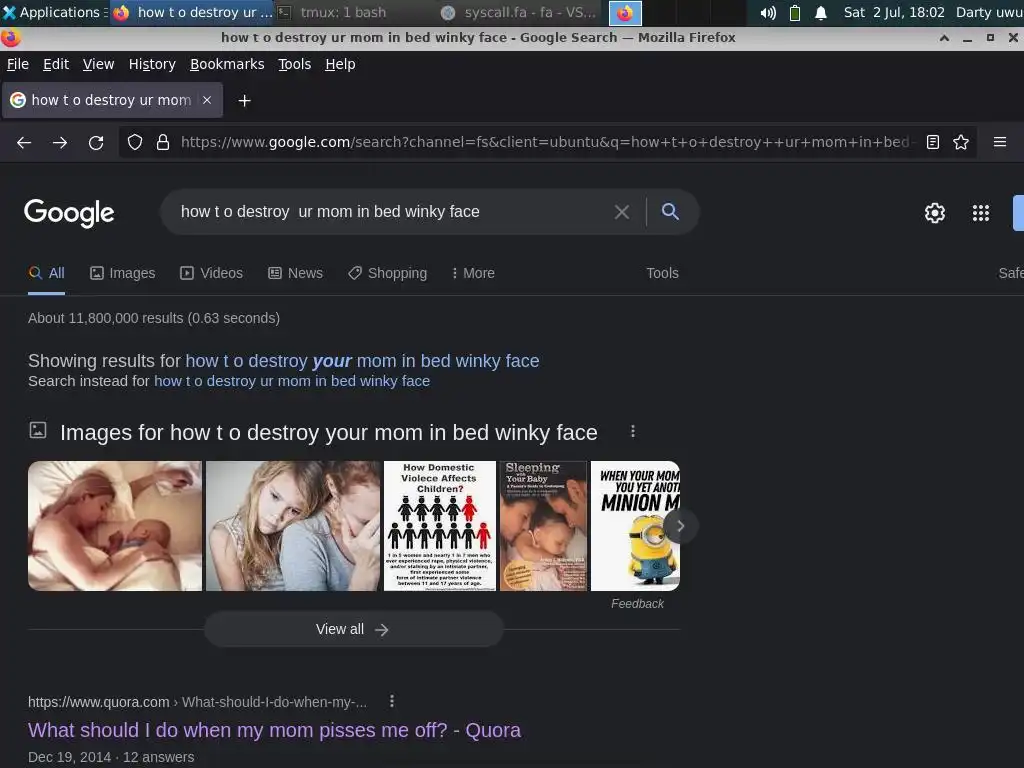Image resolution: width=1024 pixels, height=768 pixels.
Task: Open the Bookmarks menu
Action: pyautogui.click(x=227, y=64)
